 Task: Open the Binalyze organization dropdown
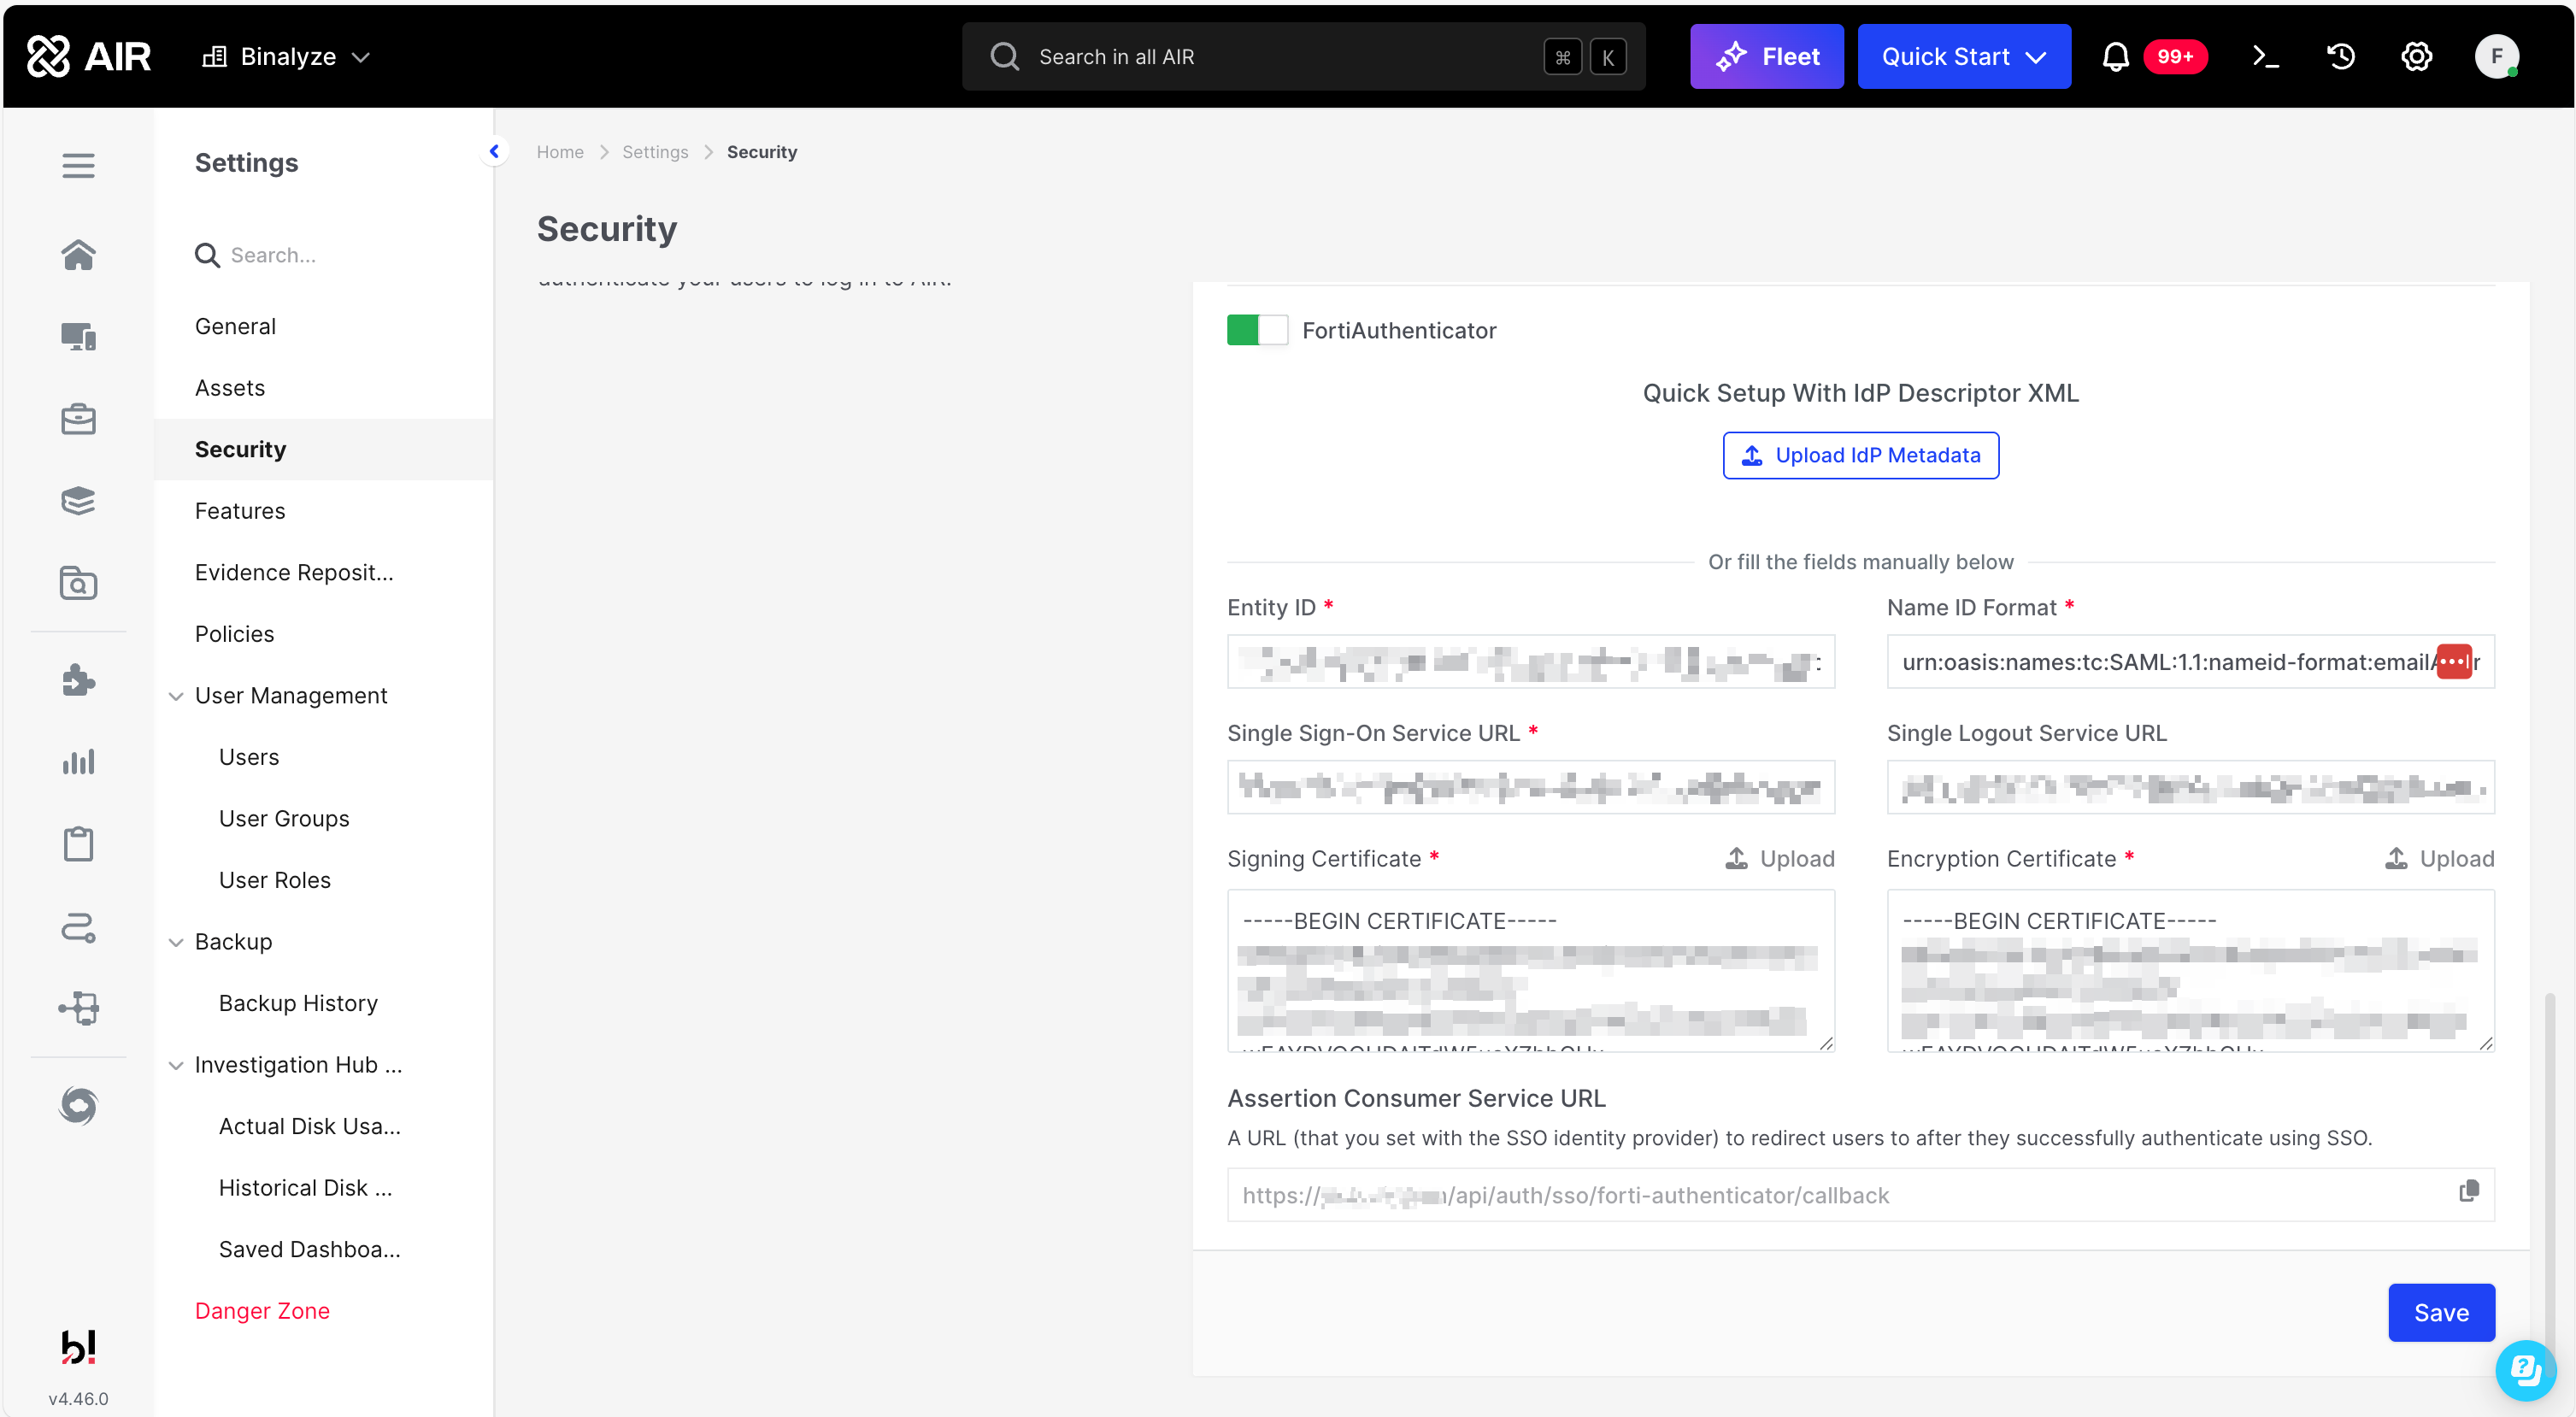point(286,56)
